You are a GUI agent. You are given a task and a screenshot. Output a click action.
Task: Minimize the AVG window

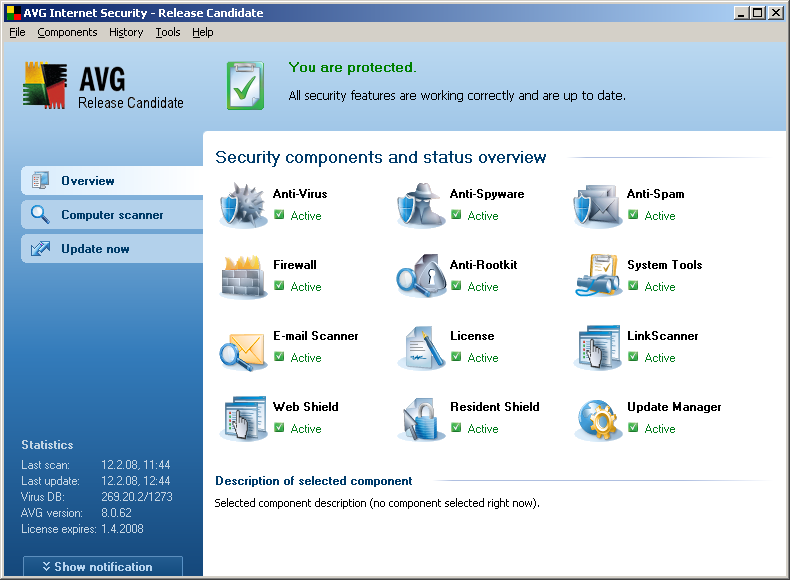[x=741, y=13]
